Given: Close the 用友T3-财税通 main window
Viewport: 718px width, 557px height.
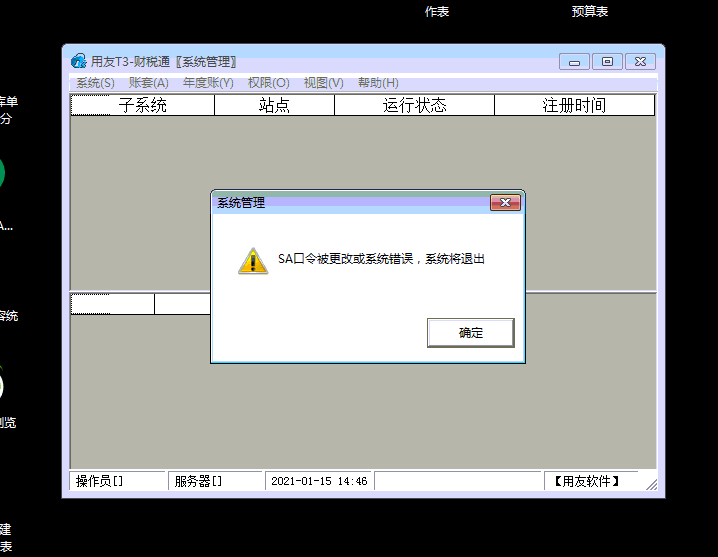Looking at the screenshot, I should point(640,62).
